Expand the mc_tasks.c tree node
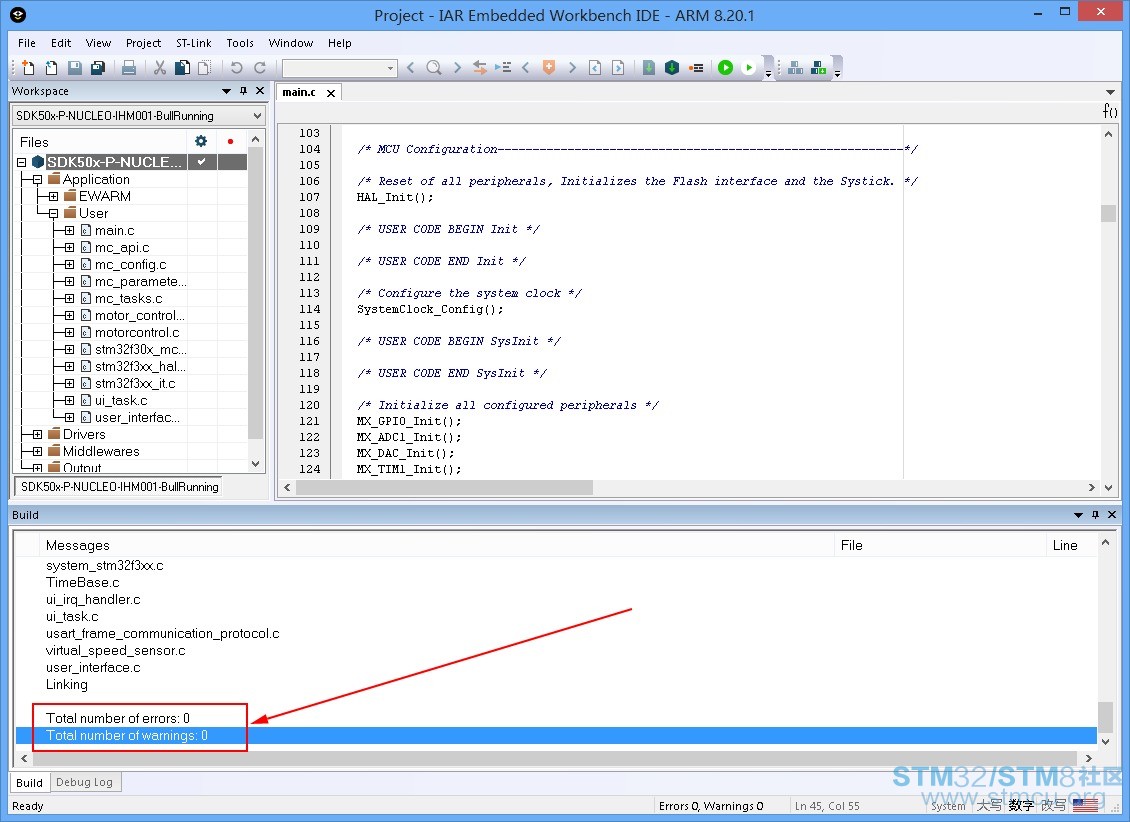1130x822 pixels. tap(69, 298)
